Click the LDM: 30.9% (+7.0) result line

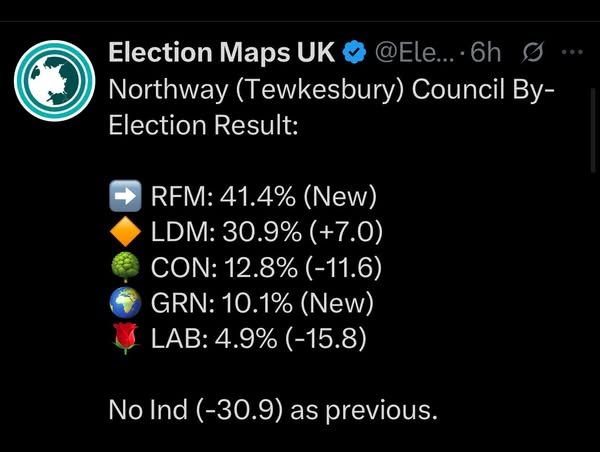[x=266, y=233]
